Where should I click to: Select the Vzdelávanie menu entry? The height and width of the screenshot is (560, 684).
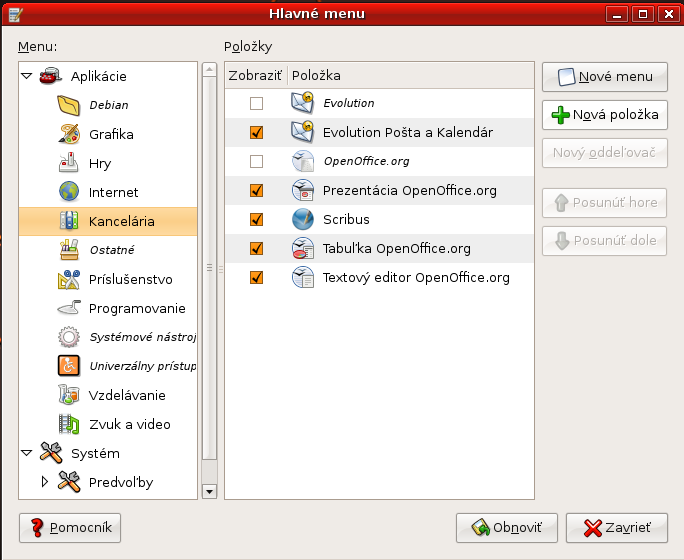[x=127, y=396]
